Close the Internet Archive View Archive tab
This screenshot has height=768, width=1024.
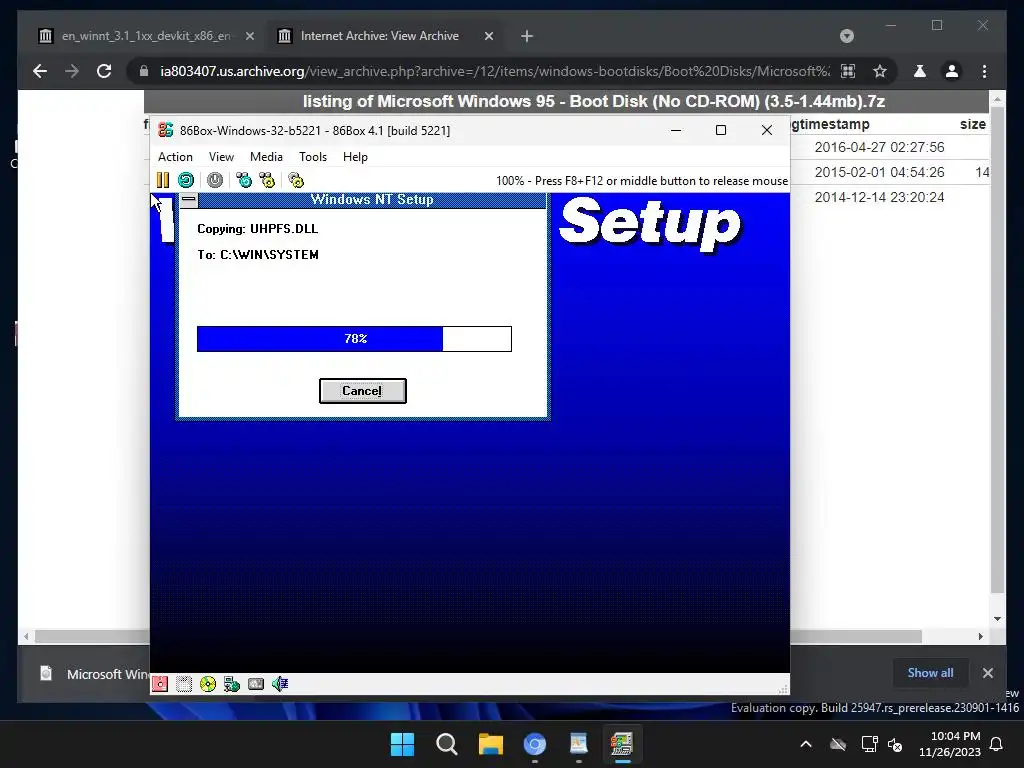coord(488,36)
